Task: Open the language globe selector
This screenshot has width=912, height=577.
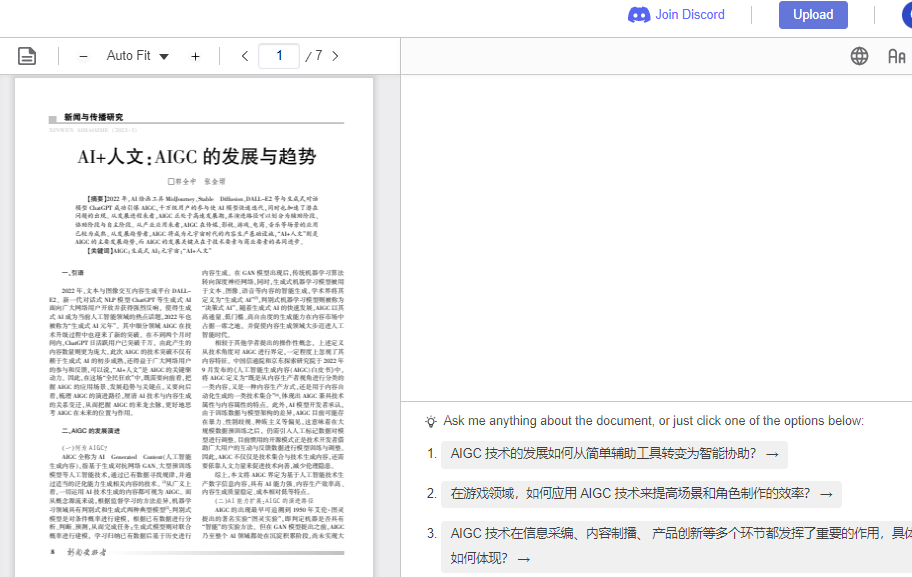Action: click(x=859, y=56)
